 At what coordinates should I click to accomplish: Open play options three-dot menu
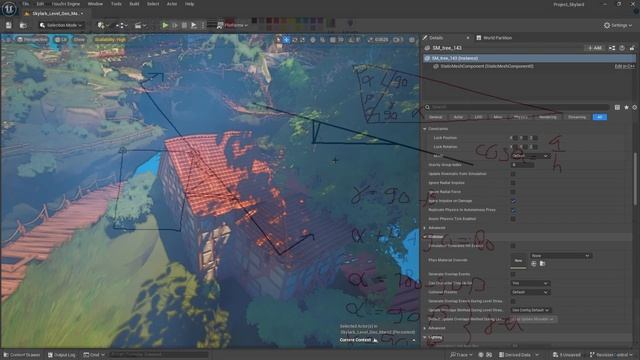[203, 25]
